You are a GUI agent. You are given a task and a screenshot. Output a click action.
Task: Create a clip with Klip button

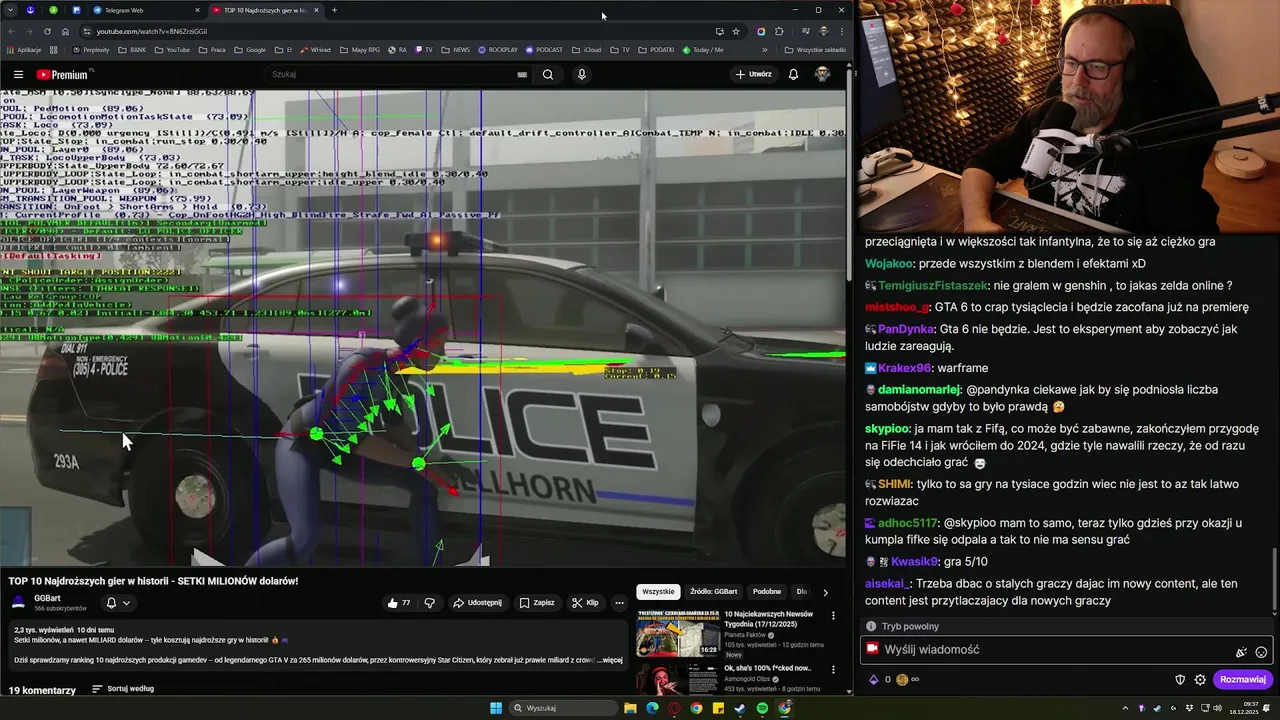tap(585, 603)
